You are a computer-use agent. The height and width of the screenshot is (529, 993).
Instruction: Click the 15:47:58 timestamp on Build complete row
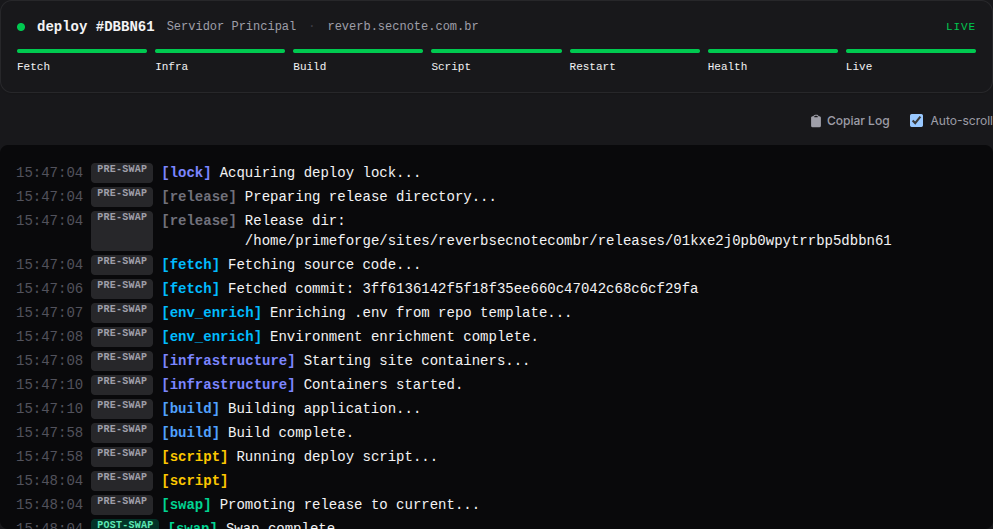tap(49, 433)
